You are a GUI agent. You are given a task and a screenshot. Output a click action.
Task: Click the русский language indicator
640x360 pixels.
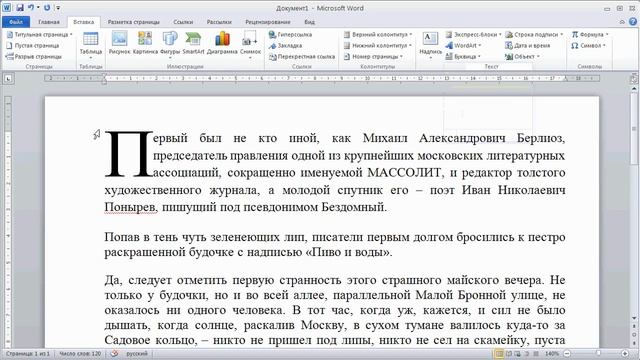pos(137,354)
